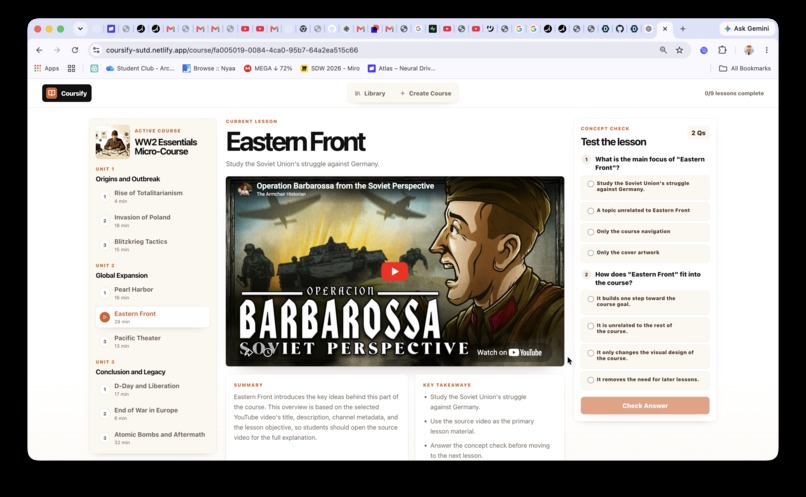Open Browse :: Nyaa bookmark

point(209,68)
